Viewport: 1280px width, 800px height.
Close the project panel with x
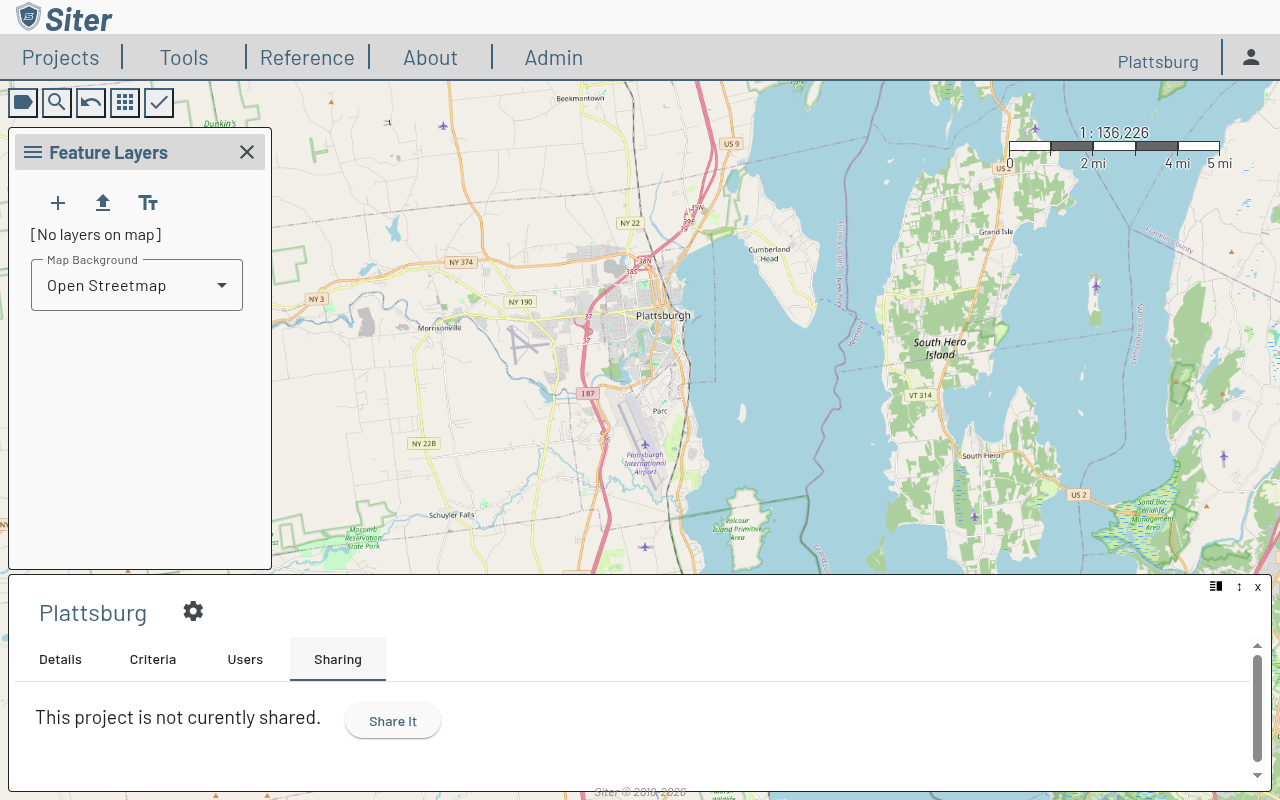click(x=1258, y=587)
